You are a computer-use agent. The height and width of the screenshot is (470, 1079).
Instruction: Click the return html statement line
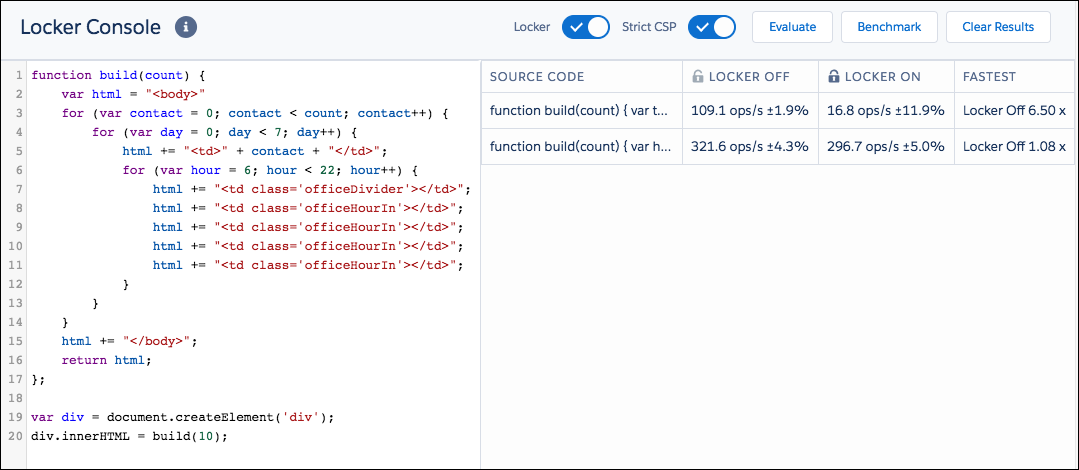tap(106, 360)
